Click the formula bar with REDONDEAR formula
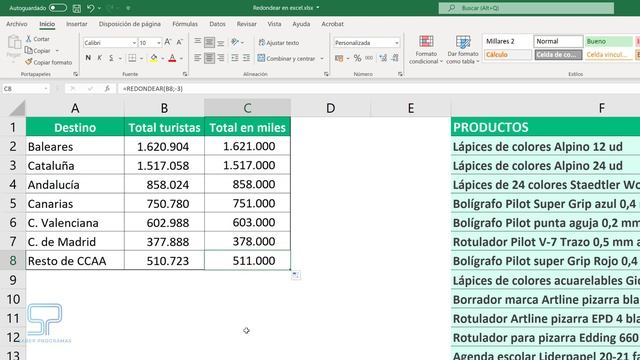The image size is (640, 360). 380,89
